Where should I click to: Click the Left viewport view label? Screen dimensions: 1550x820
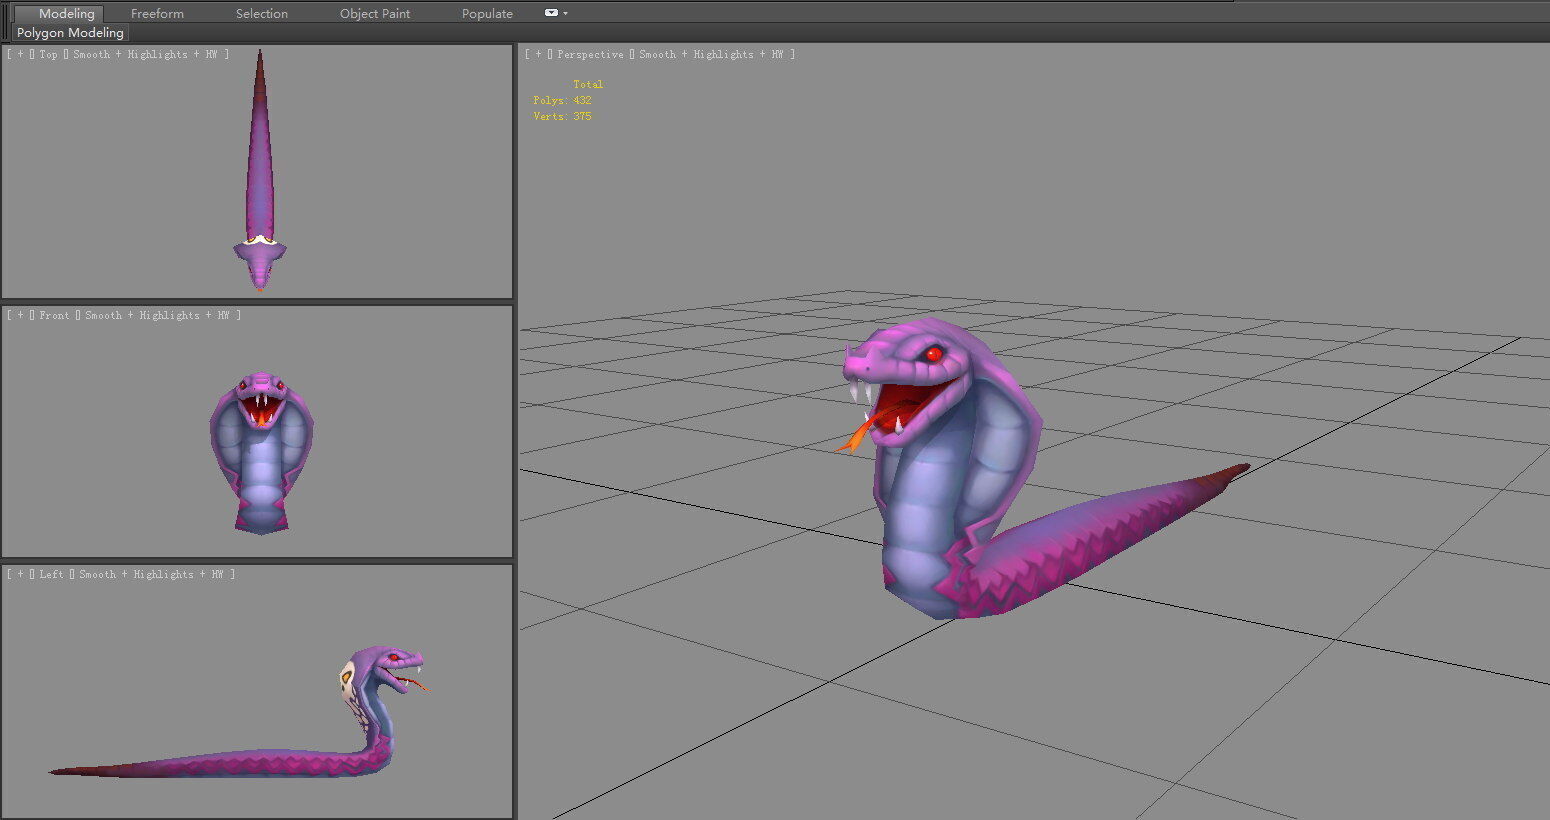pyautogui.click(x=52, y=575)
